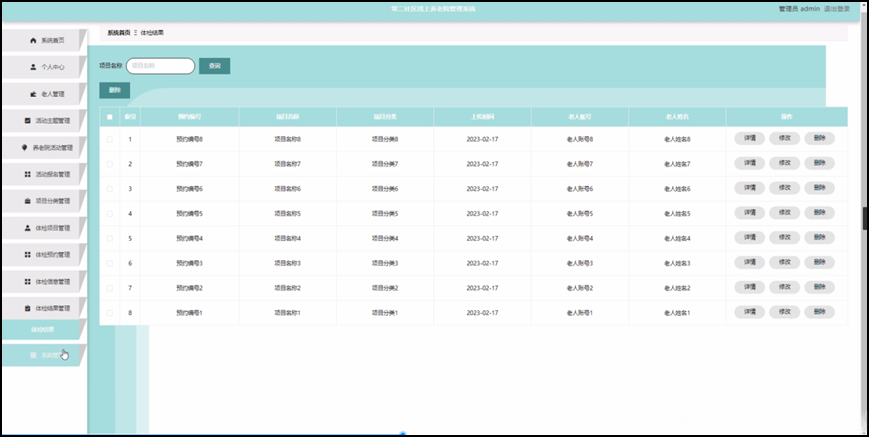Click the batch 删除 button above the table

coord(115,90)
